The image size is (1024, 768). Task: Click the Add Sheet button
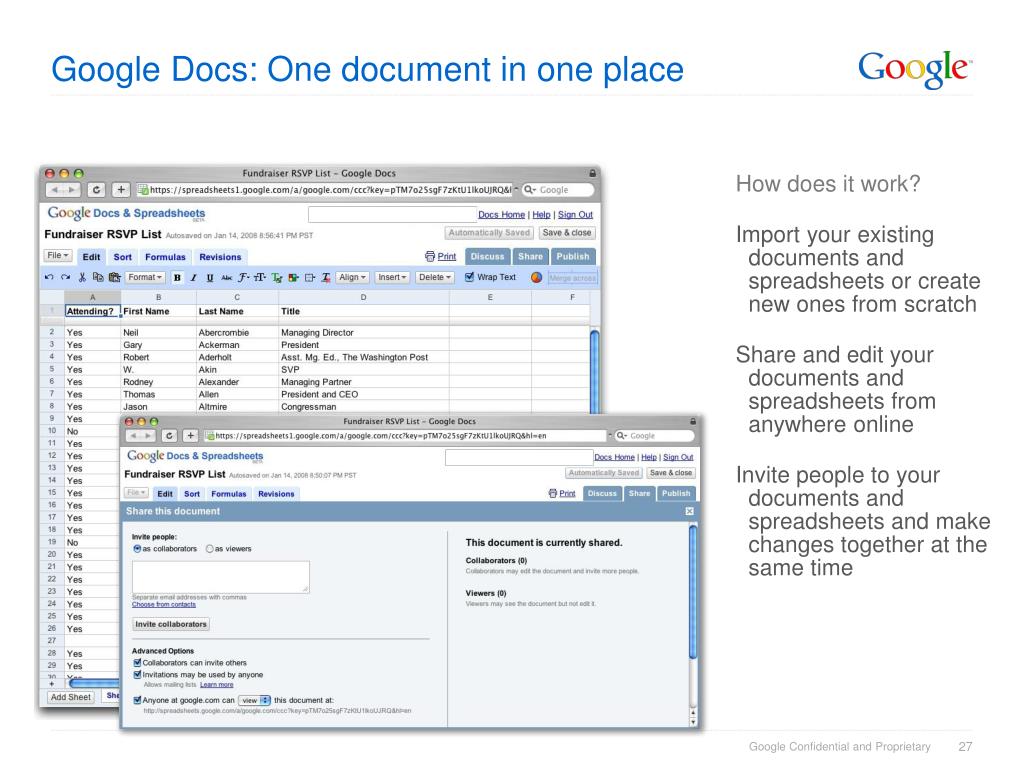(x=71, y=697)
